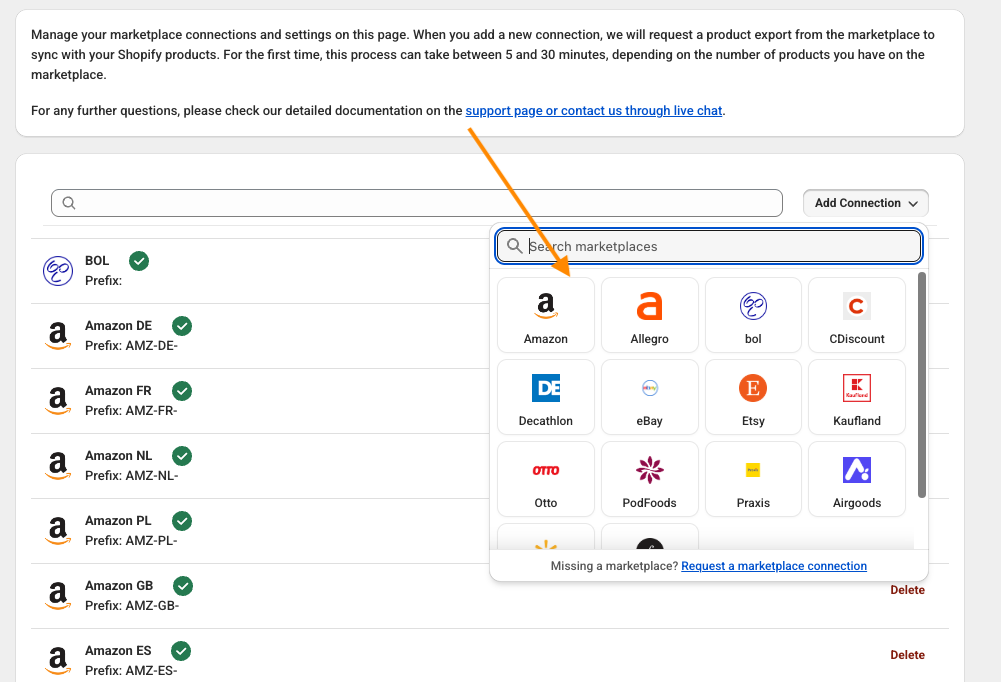Click the 'Prefix: AMZ-GB-' text
The image size is (1001, 682).
click(132, 605)
